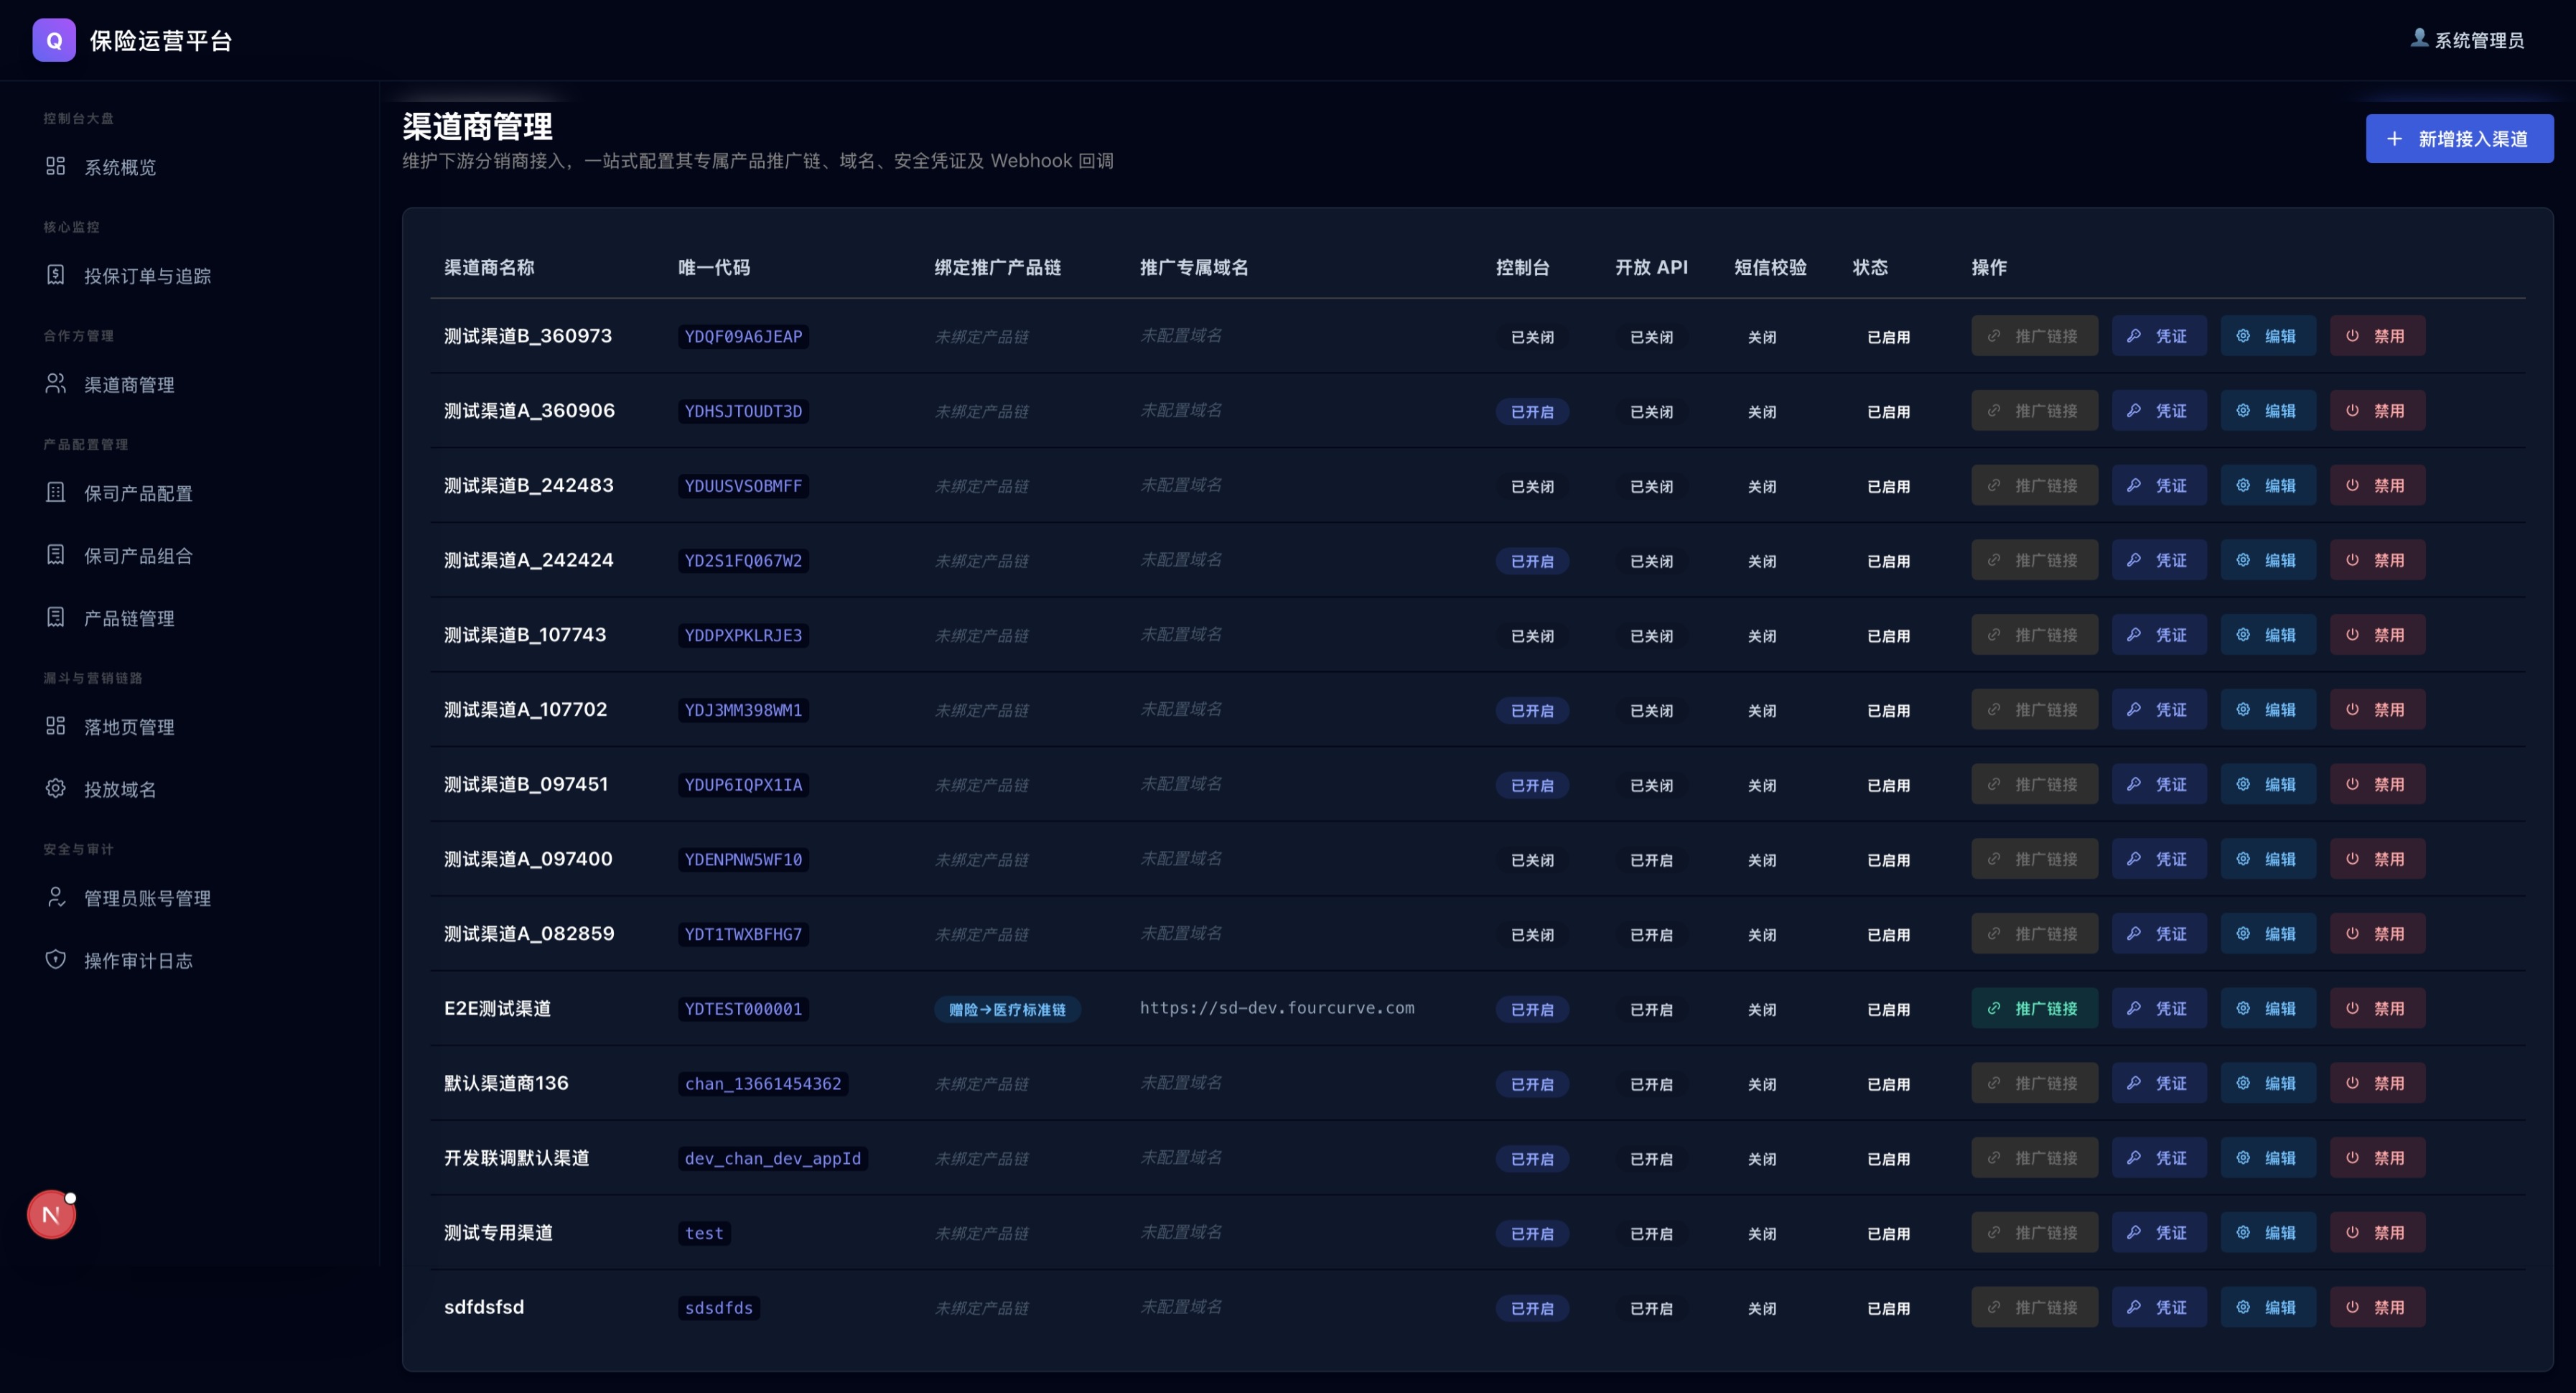Go to 投保订单与追踪 page
The height and width of the screenshot is (1393, 2576).
[147, 276]
